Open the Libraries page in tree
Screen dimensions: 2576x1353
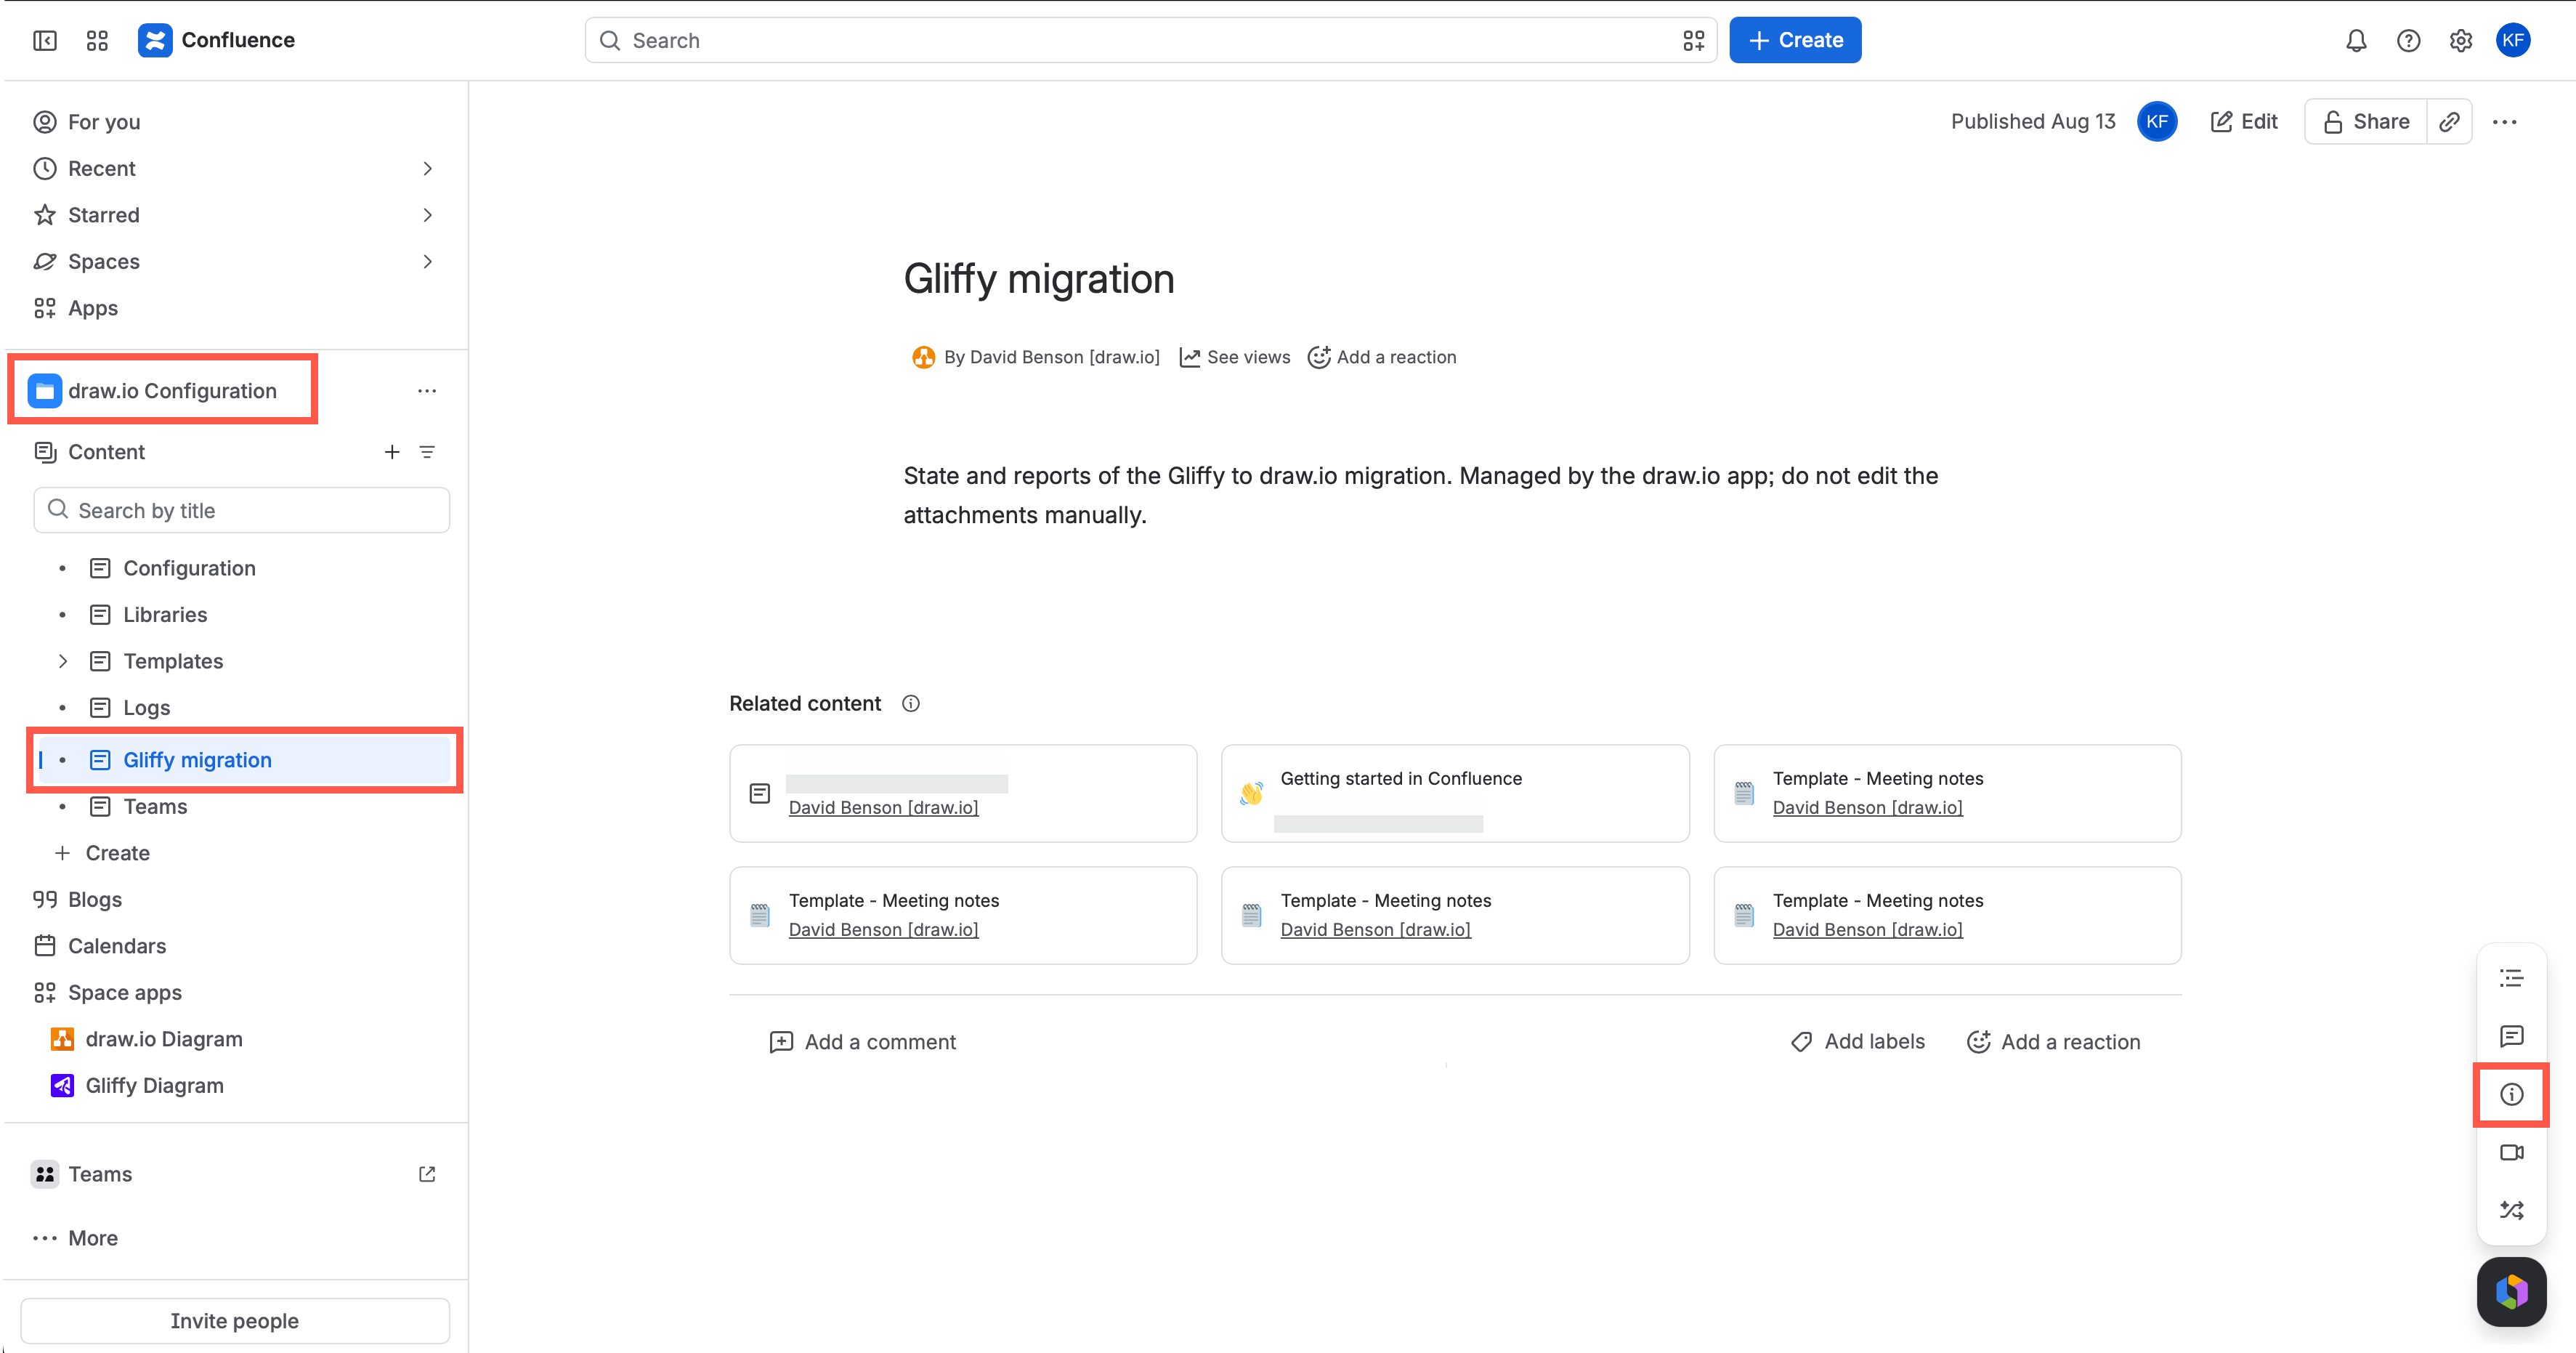tap(165, 614)
